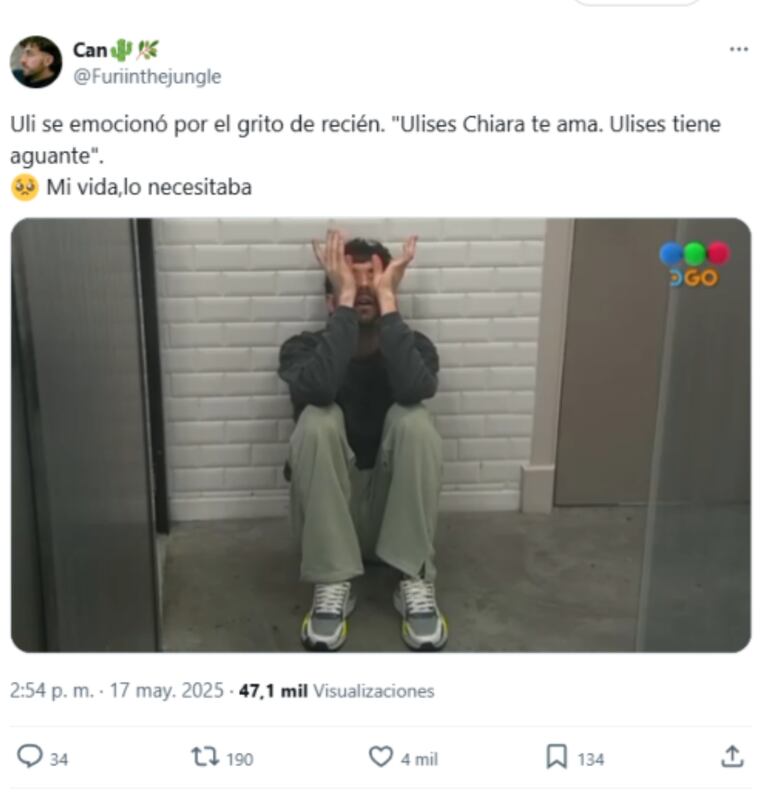Click the Telefe GO logo in image

[x=694, y=264]
